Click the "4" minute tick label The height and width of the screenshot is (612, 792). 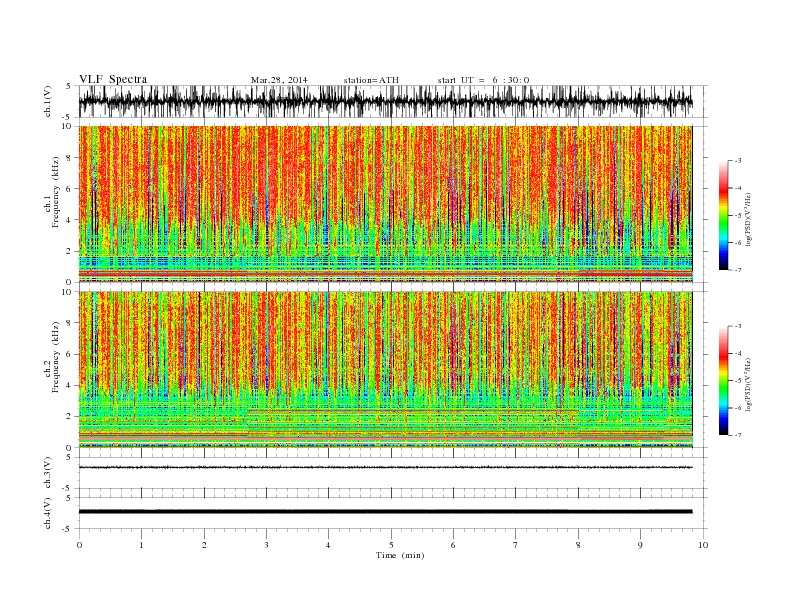[328, 545]
